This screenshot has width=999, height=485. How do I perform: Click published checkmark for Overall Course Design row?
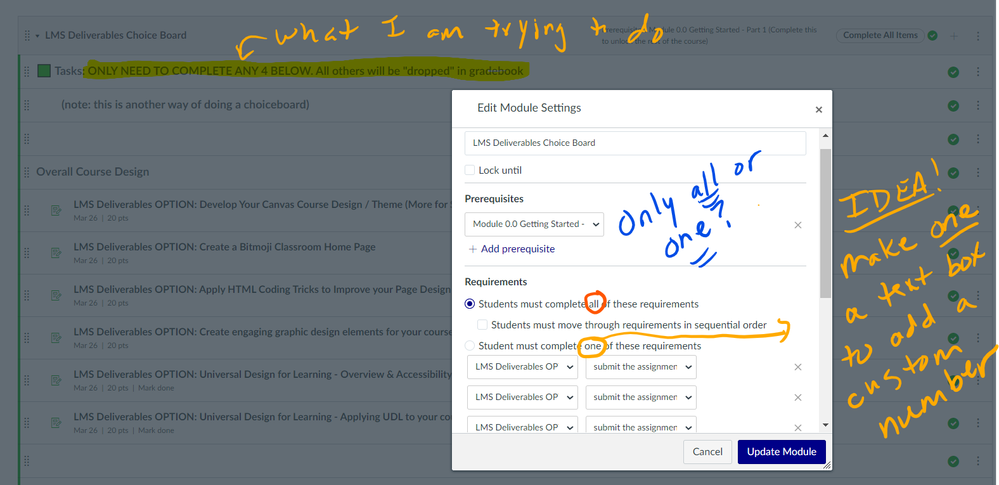(953, 172)
